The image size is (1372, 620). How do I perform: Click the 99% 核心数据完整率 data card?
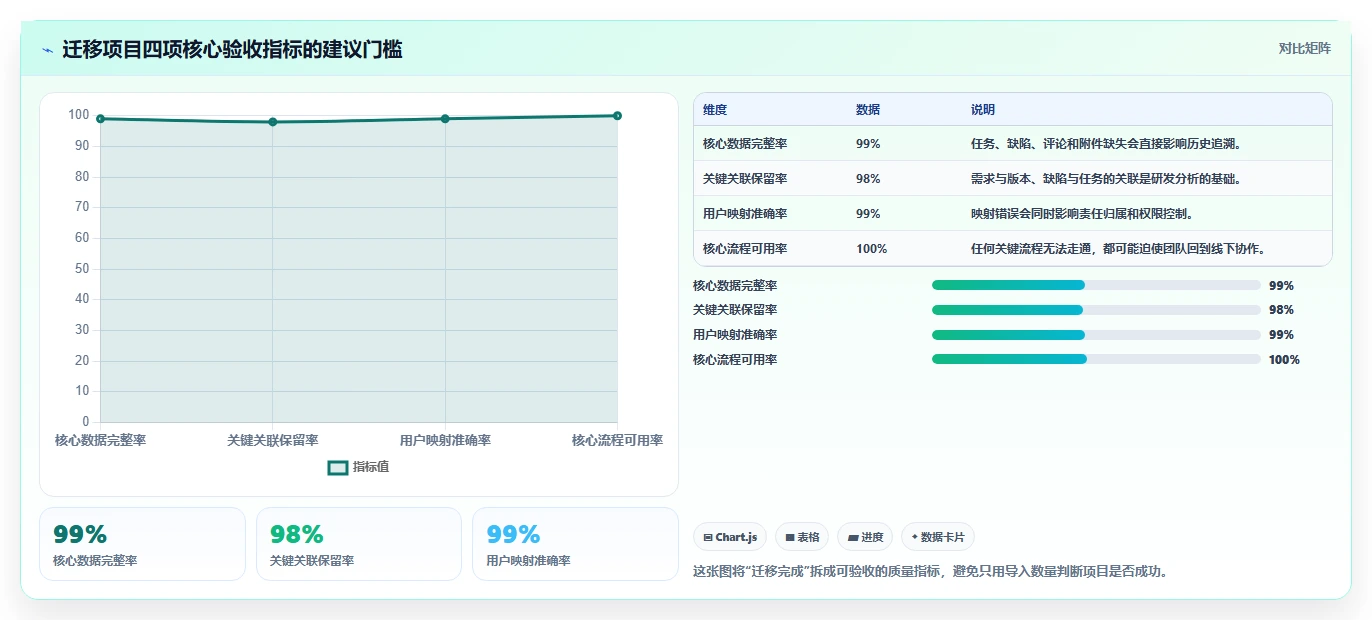click(142, 544)
